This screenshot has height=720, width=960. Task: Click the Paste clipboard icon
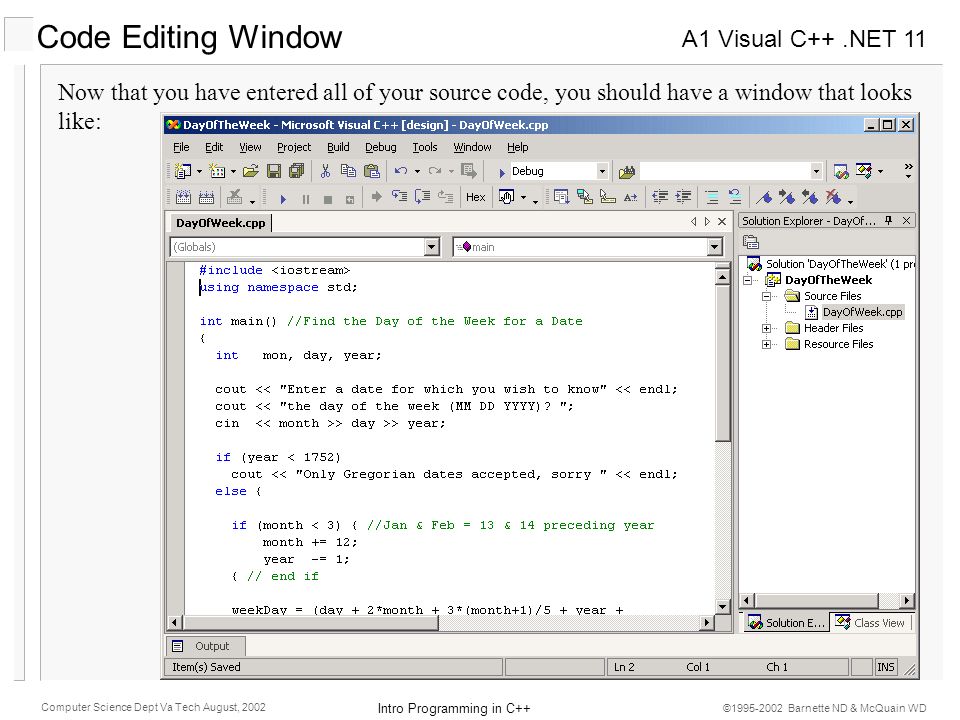[x=372, y=171]
